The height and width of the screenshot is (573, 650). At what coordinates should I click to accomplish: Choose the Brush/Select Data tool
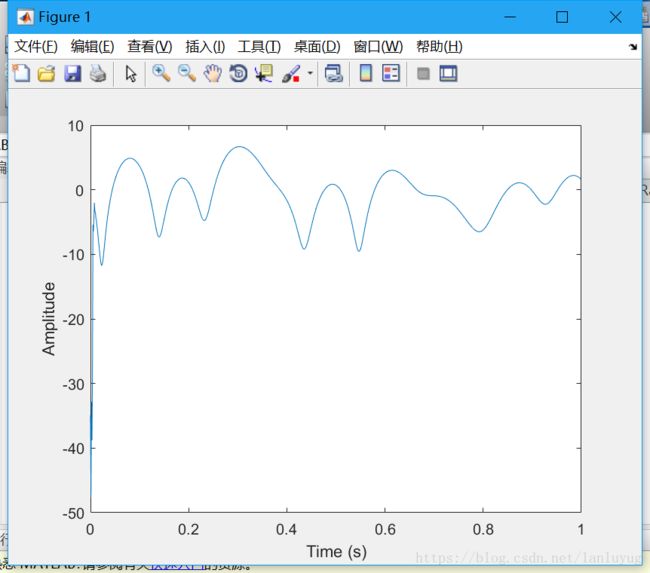(291, 73)
